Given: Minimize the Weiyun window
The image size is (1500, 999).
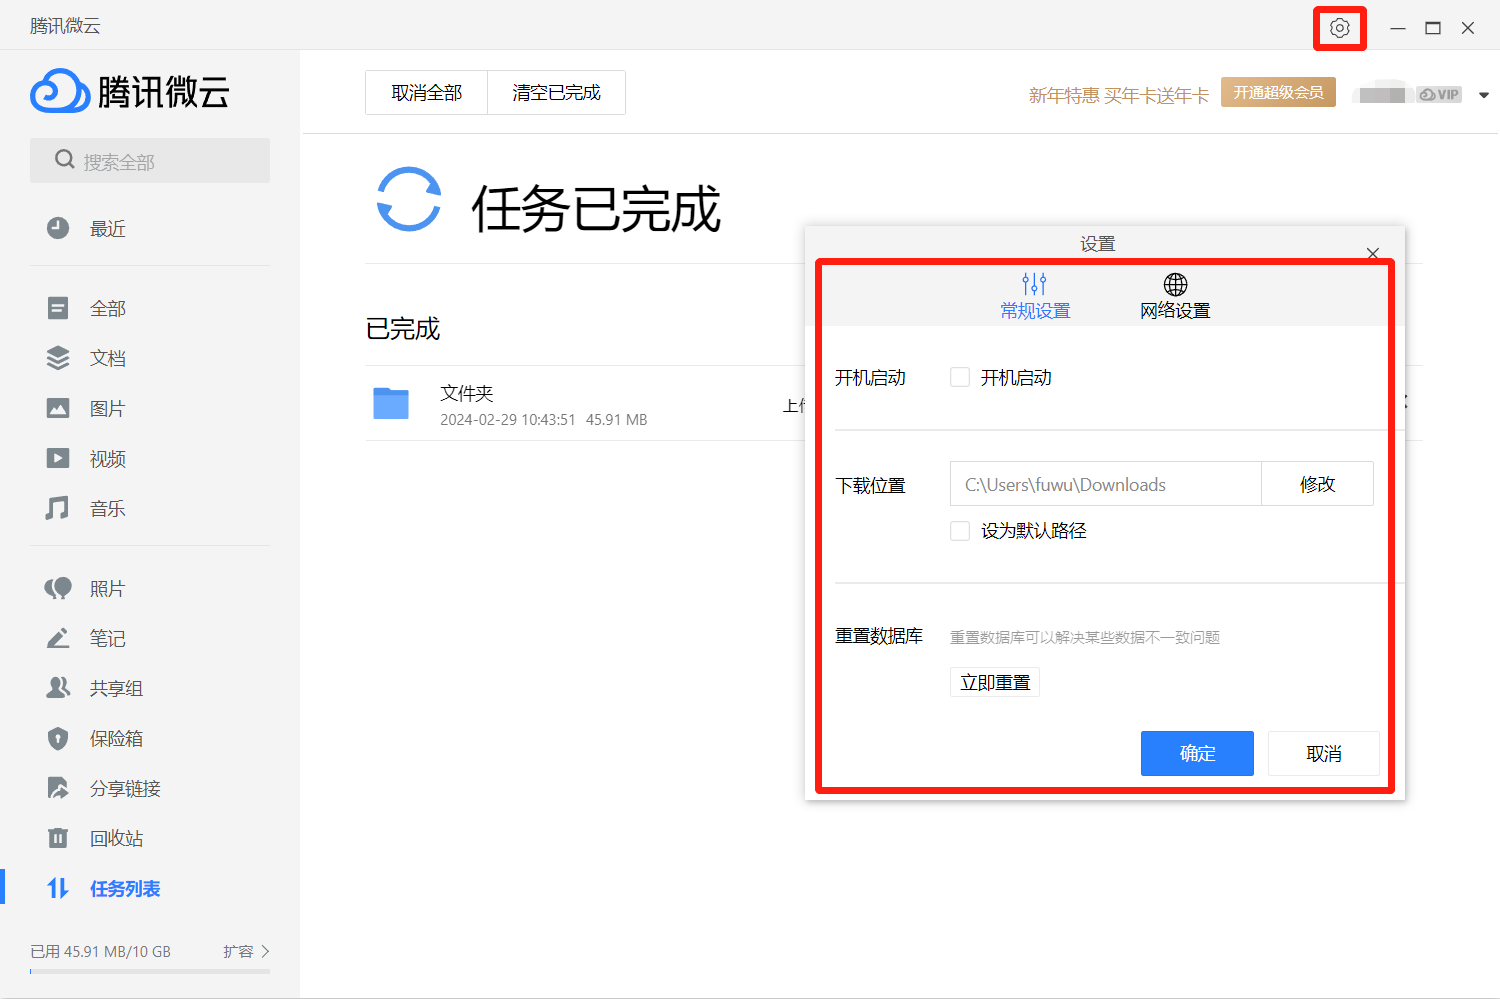Looking at the screenshot, I should click(x=1398, y=28).
